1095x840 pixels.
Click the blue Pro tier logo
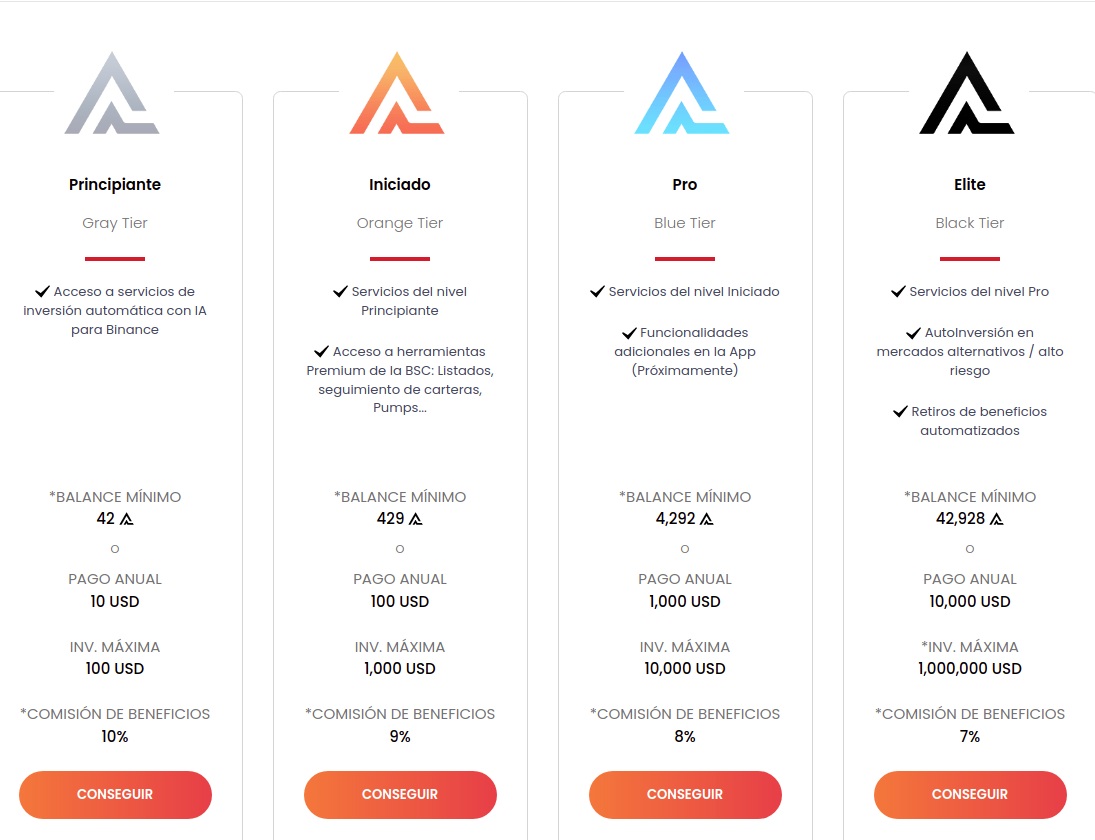pyautogui.click(x=682, y=94)
